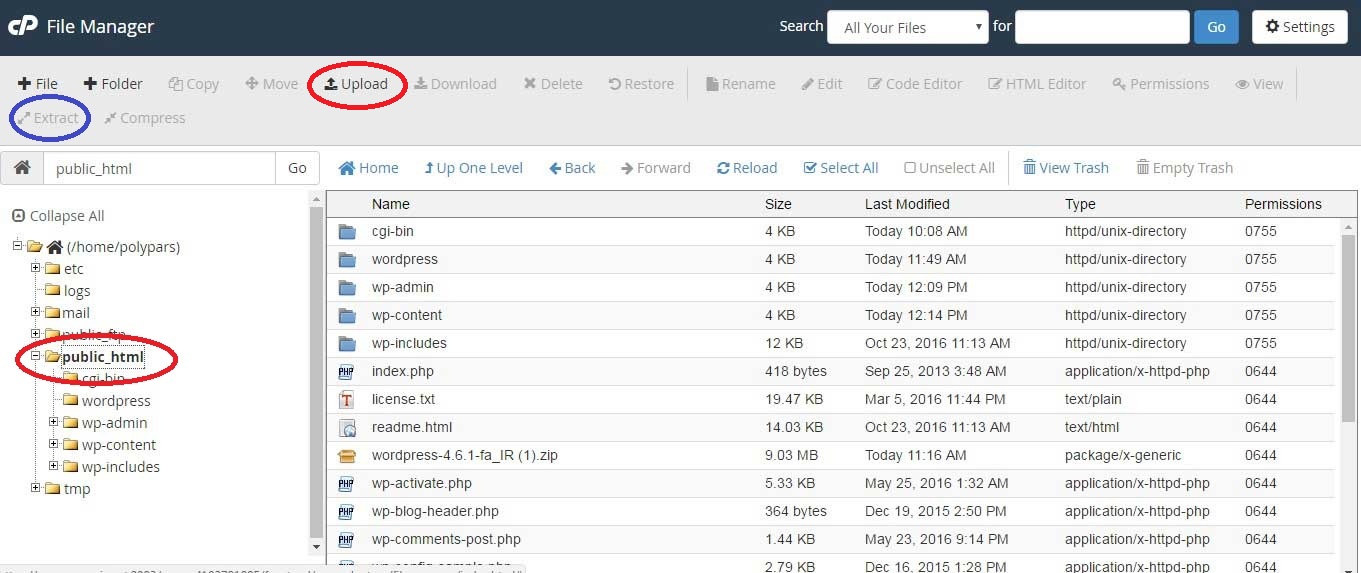Click the HTML file icon of readme.html
This screenshot has width=1361, height=573.
347,428
